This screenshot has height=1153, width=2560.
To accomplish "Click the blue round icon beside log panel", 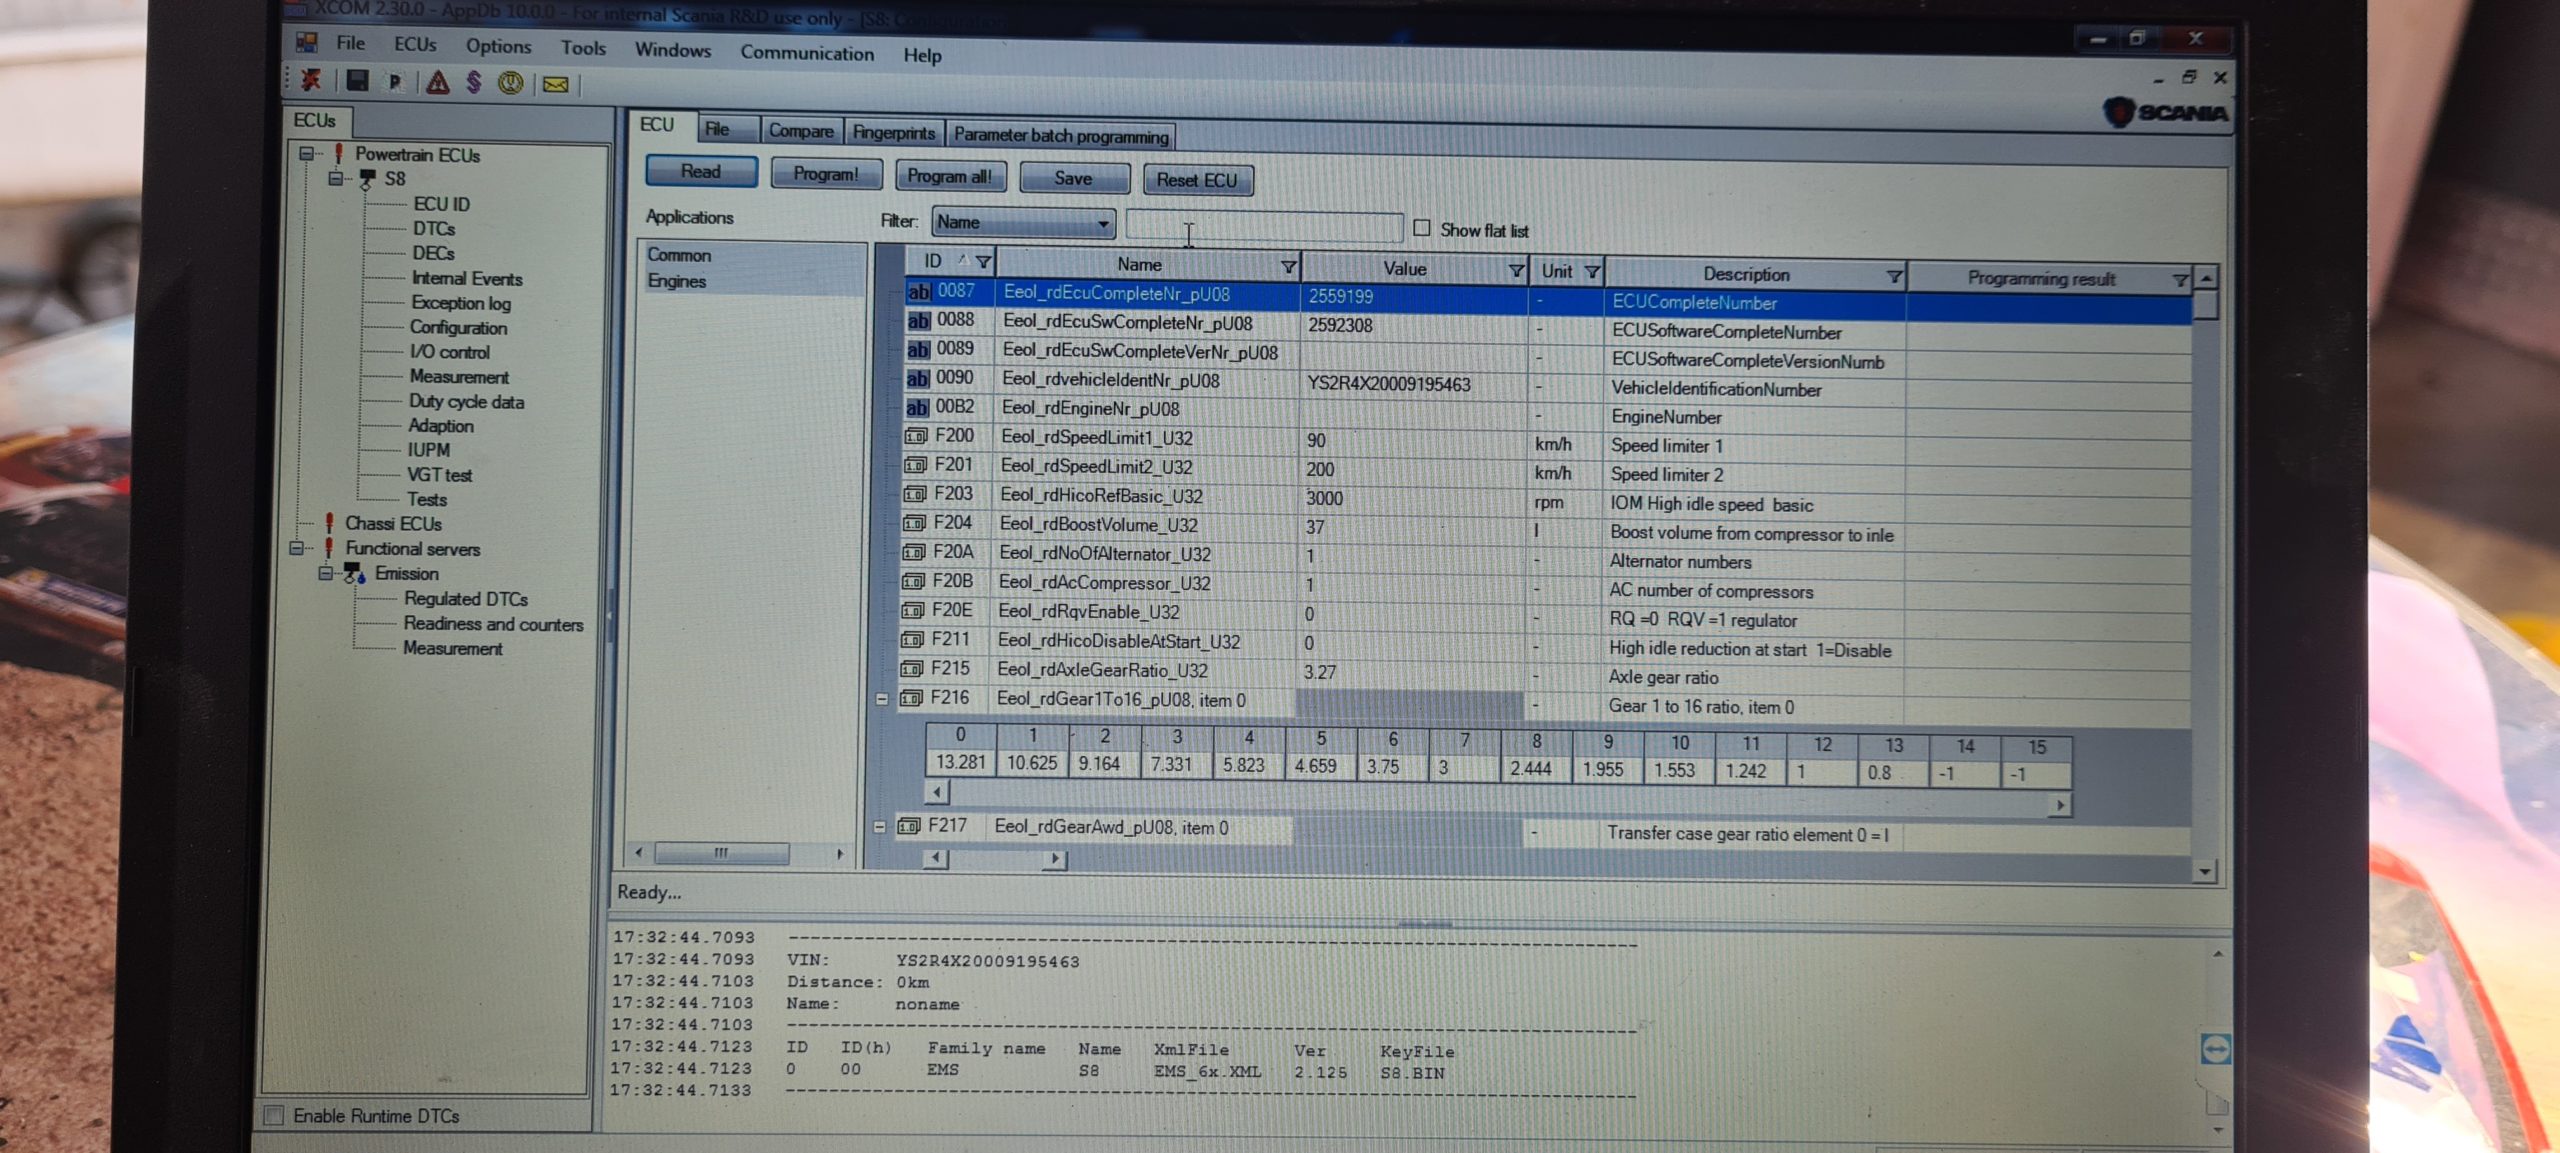I will pyautogui.click(x=2215, y=1049).
